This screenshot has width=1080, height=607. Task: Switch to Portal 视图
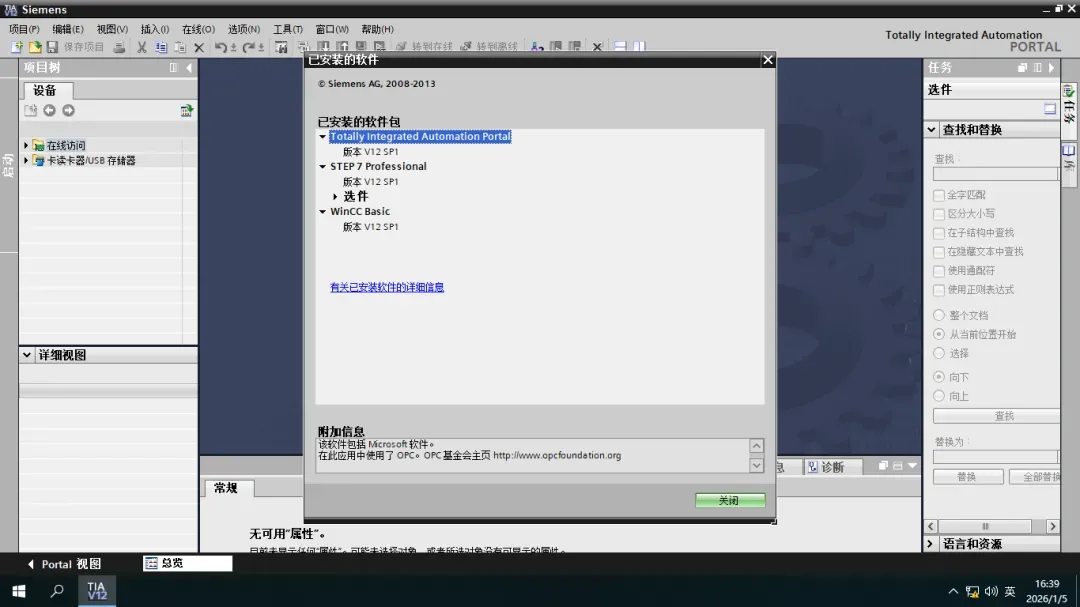(64, 564)
